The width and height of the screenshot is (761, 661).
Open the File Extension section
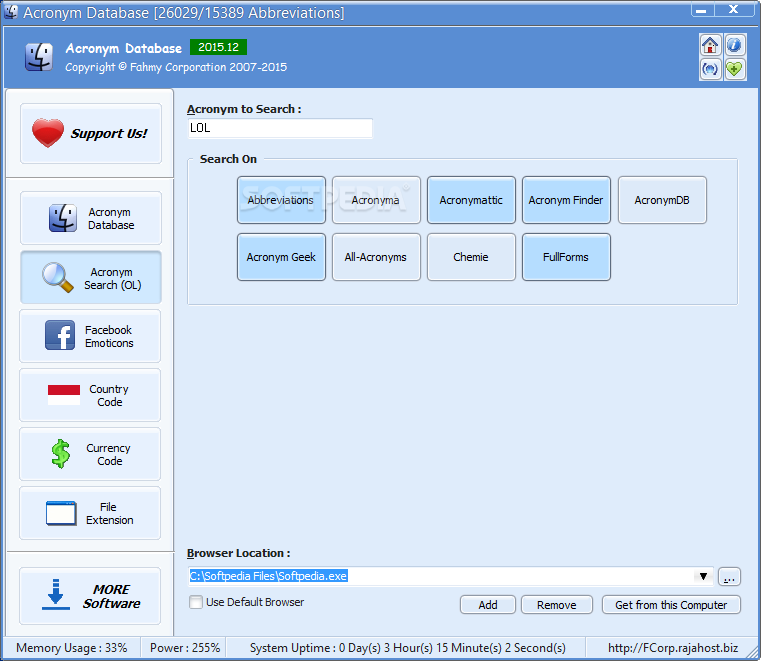[x=90, y=513]
